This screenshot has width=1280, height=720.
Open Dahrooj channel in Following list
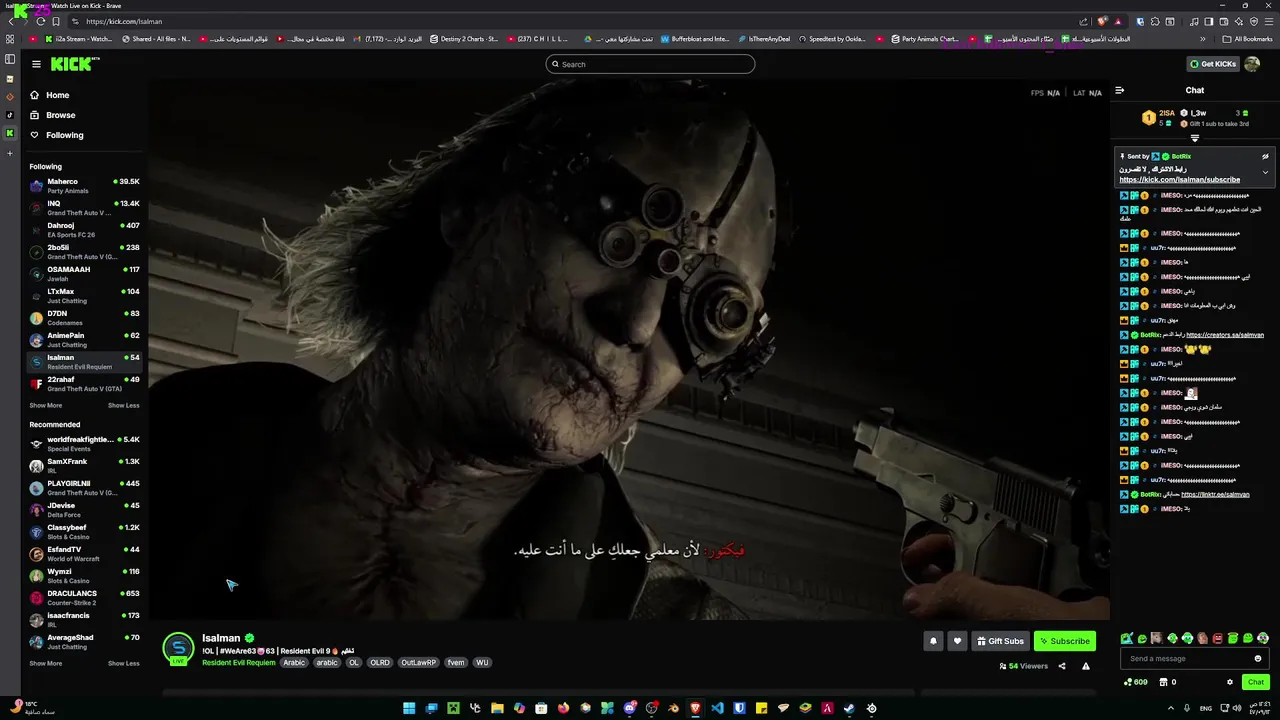(84, 230)
